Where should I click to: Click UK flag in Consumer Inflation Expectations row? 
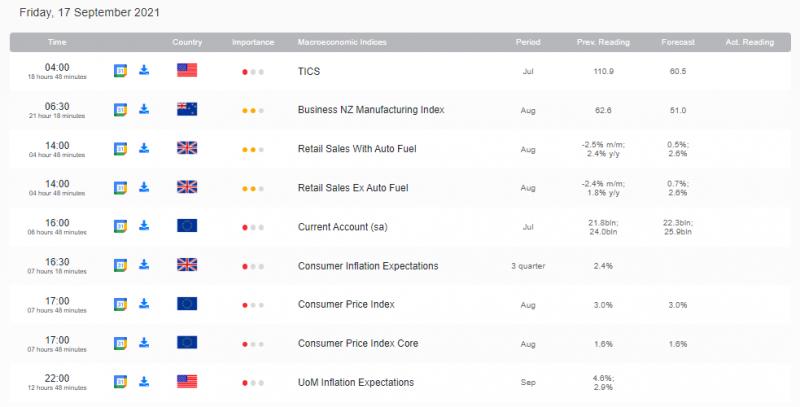coord(187,265)
